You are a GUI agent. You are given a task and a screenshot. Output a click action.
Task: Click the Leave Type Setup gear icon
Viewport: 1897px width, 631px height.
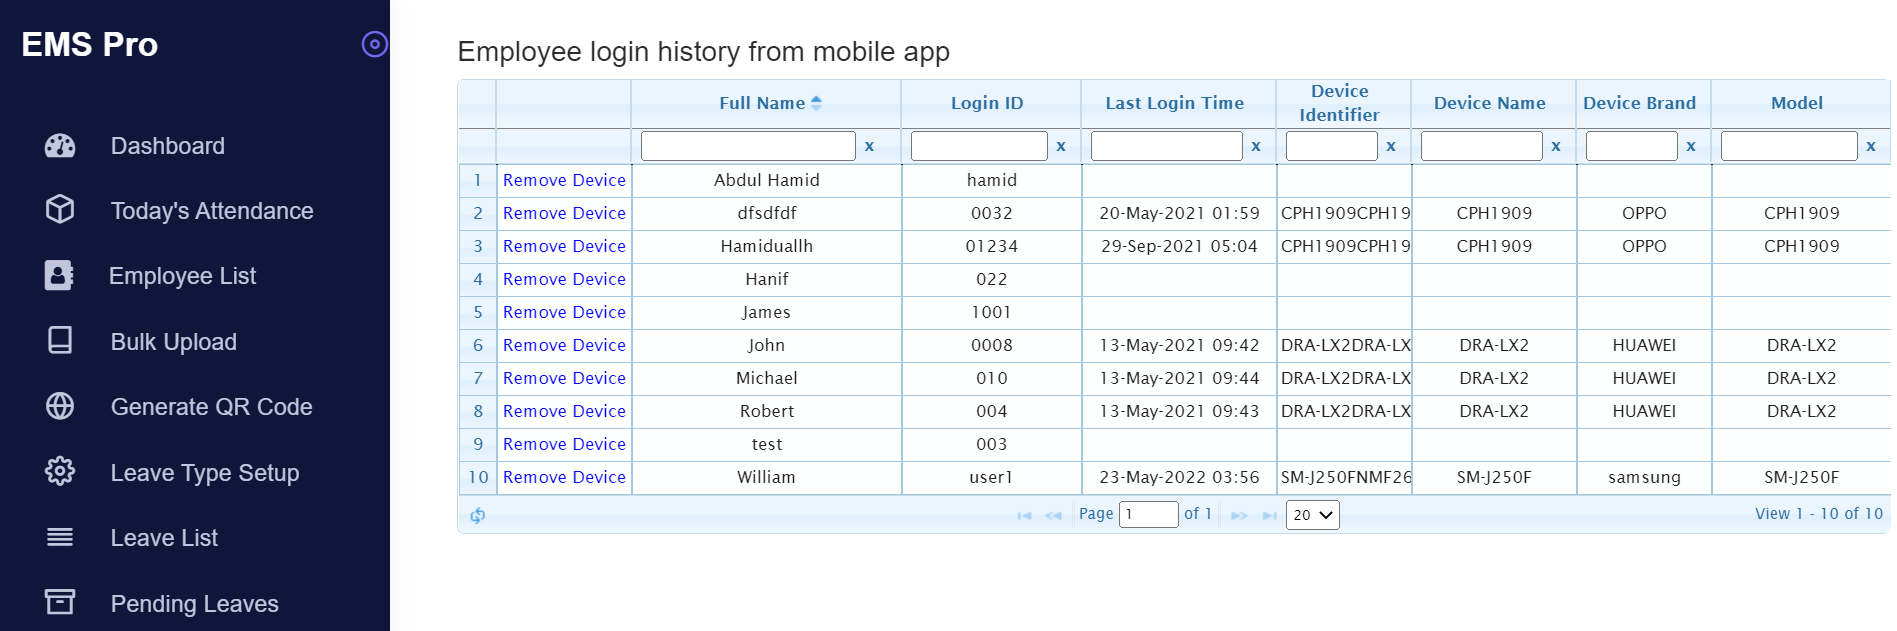(x=60, y=471)
